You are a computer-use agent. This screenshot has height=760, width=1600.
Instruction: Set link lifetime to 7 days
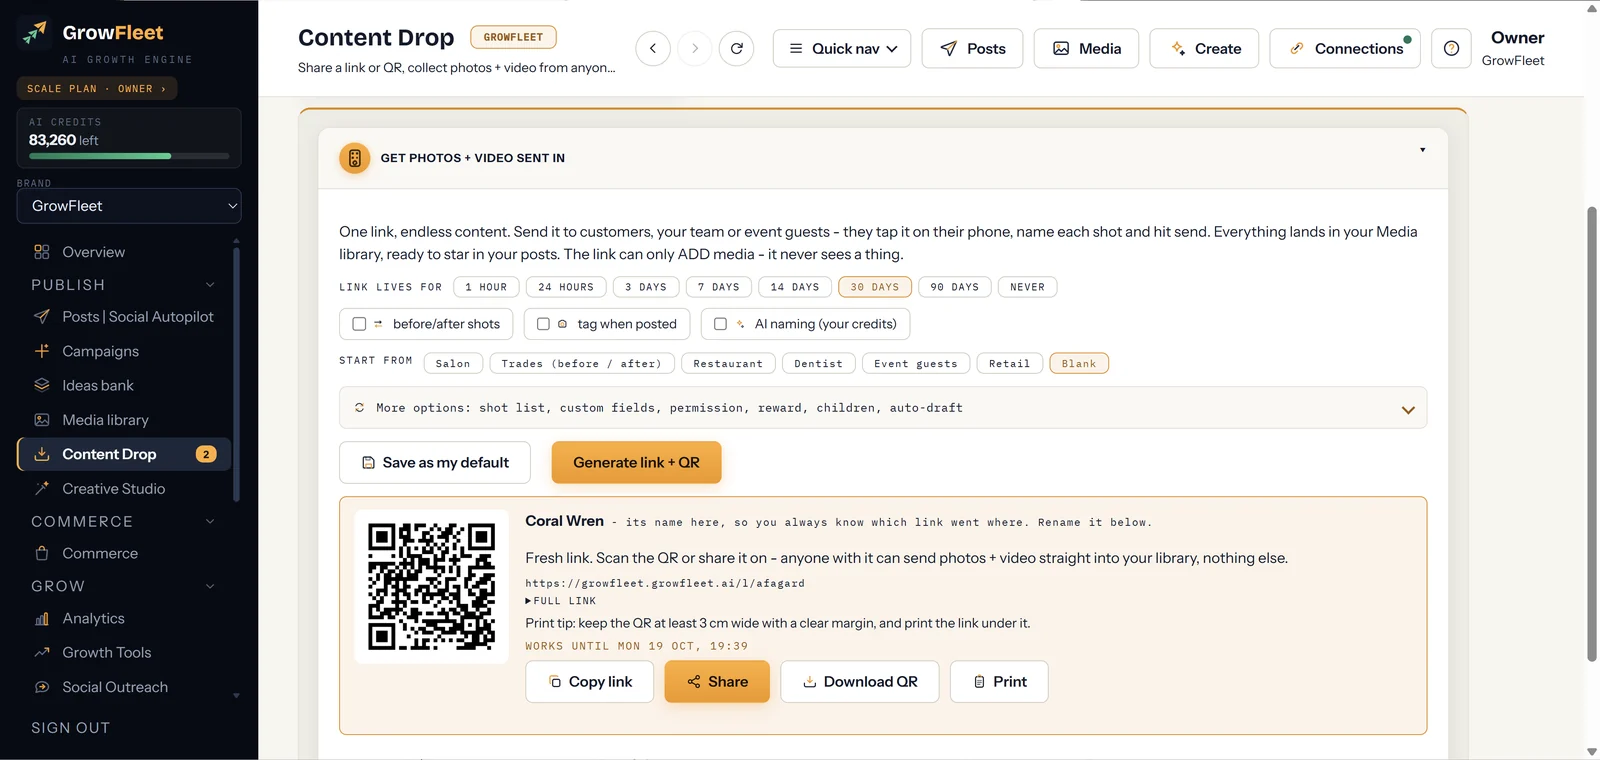tap(719, 287)
